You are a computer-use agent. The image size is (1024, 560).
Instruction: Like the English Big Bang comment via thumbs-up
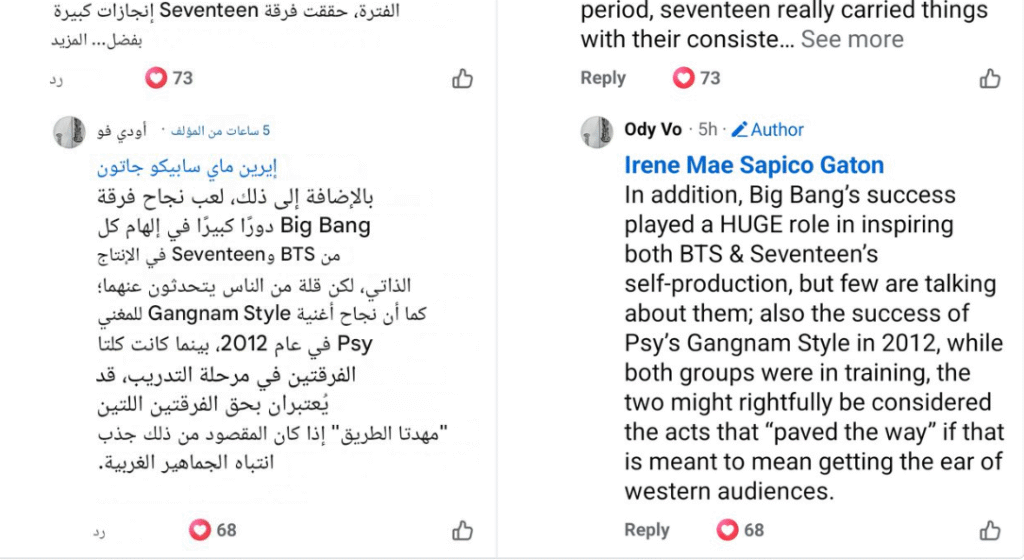tap(989, 530)
